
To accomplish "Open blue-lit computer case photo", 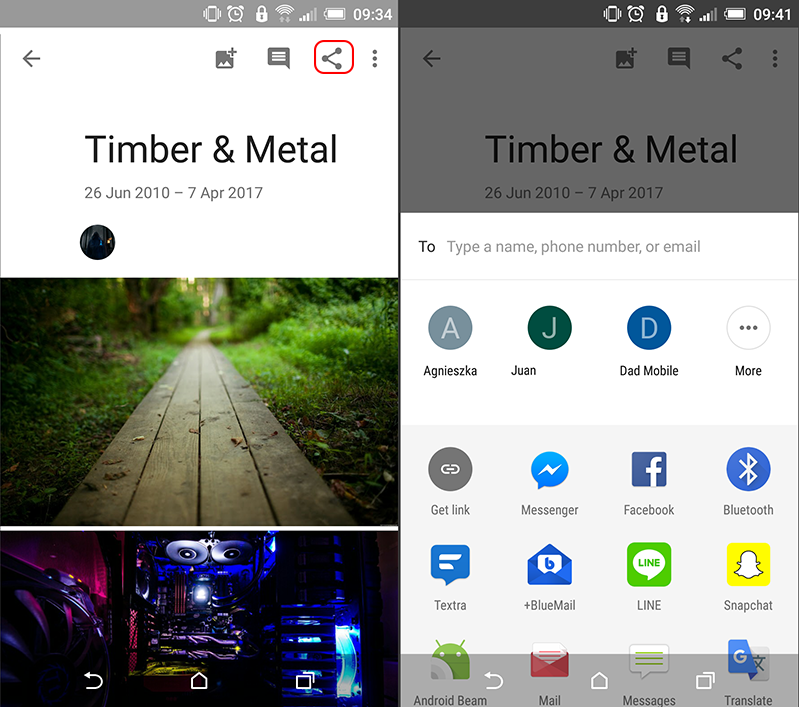I will click(x=199, y=619).
